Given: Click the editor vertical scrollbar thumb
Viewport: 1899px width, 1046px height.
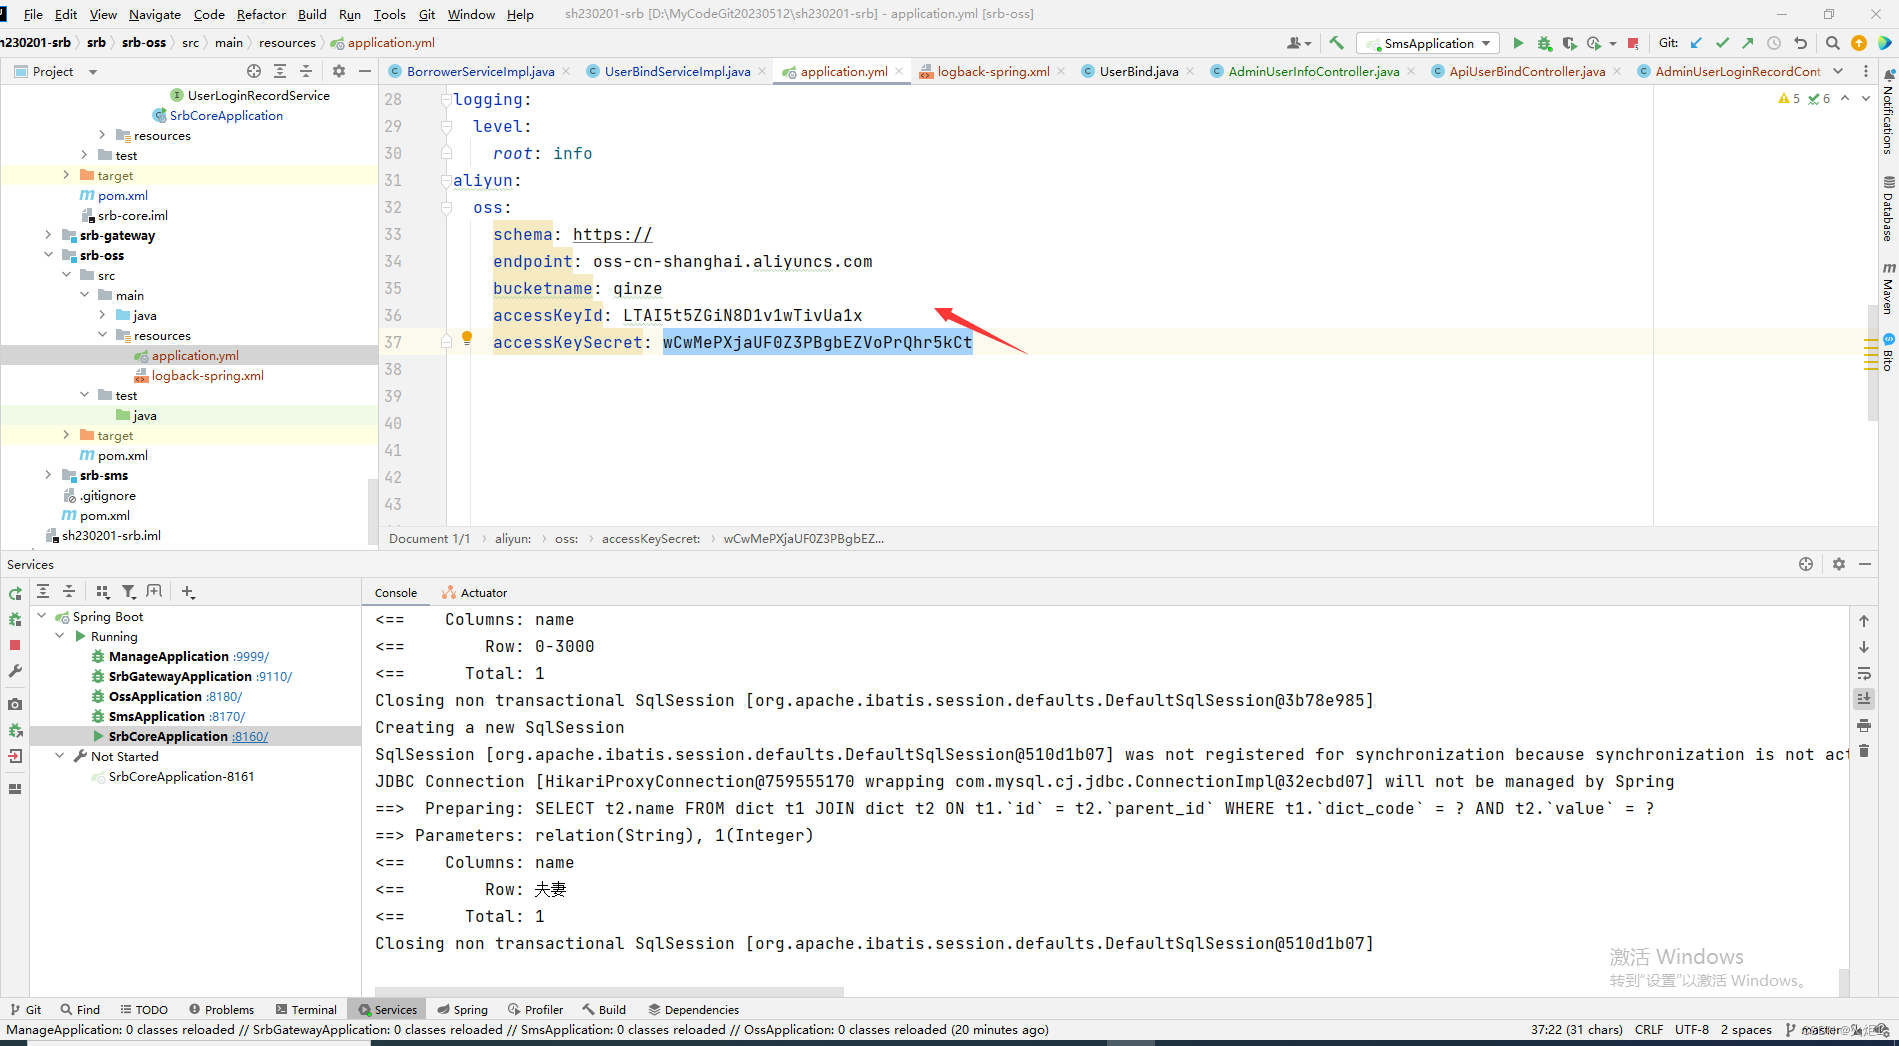Looking at the screenshot, I should coord(1872,362).
